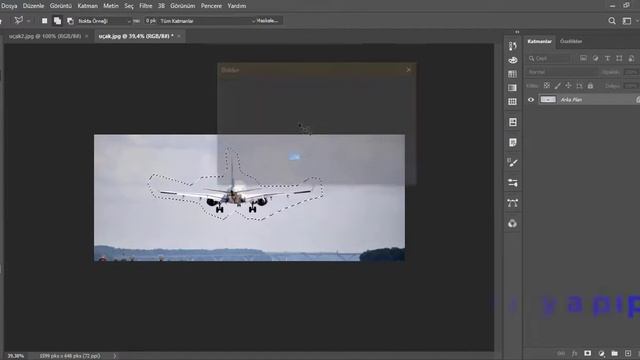Filter layers by type layers icon
This screenshot has width=640, height=360.
[x=607, y=58]
